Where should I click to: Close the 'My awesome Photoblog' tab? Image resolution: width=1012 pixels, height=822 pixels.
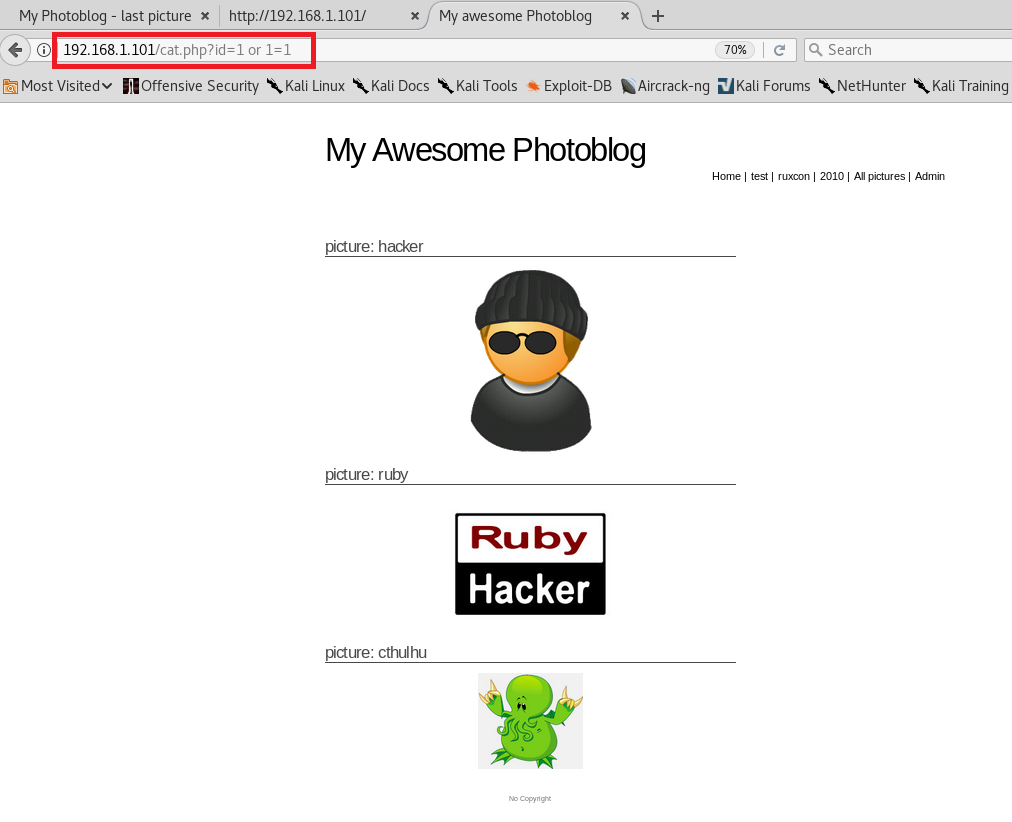tap(625, 16)
